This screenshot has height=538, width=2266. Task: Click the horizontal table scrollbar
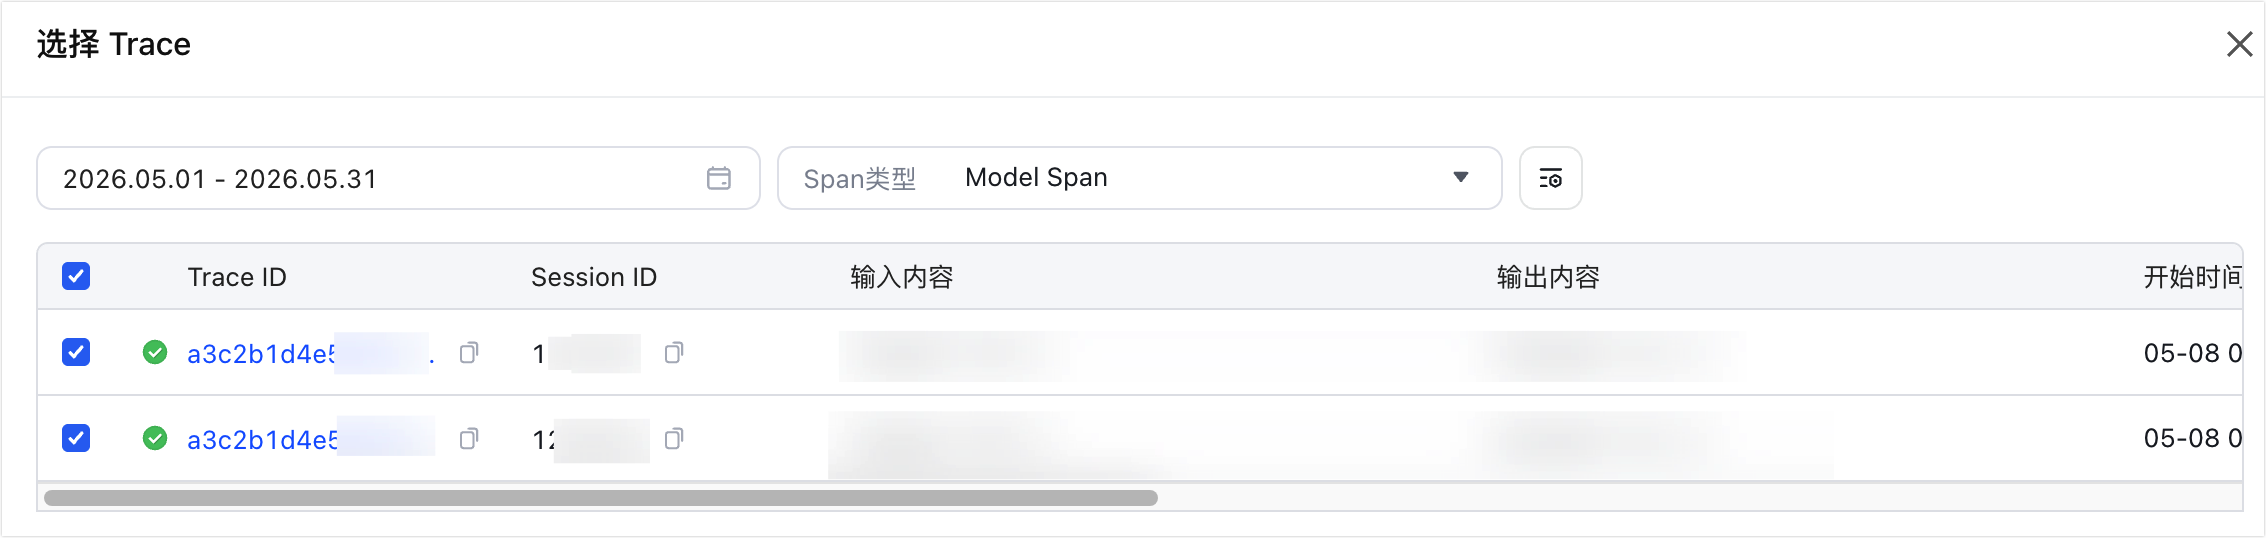click(601, 498)
